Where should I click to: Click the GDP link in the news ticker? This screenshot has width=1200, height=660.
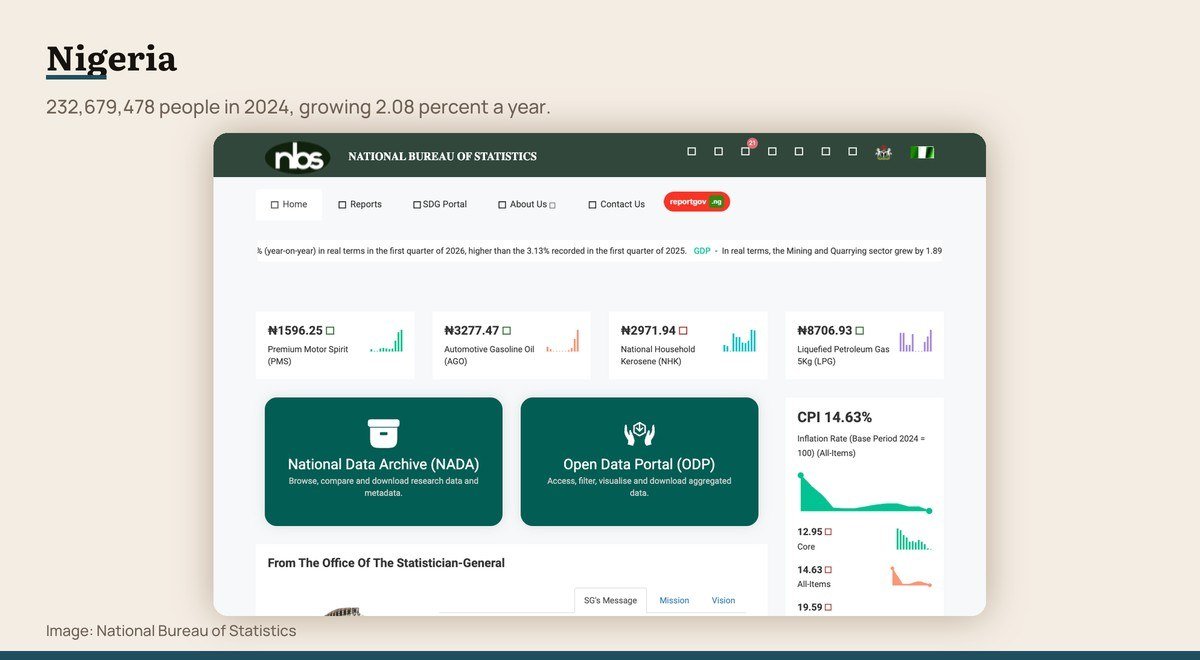(x=702, y=251)
